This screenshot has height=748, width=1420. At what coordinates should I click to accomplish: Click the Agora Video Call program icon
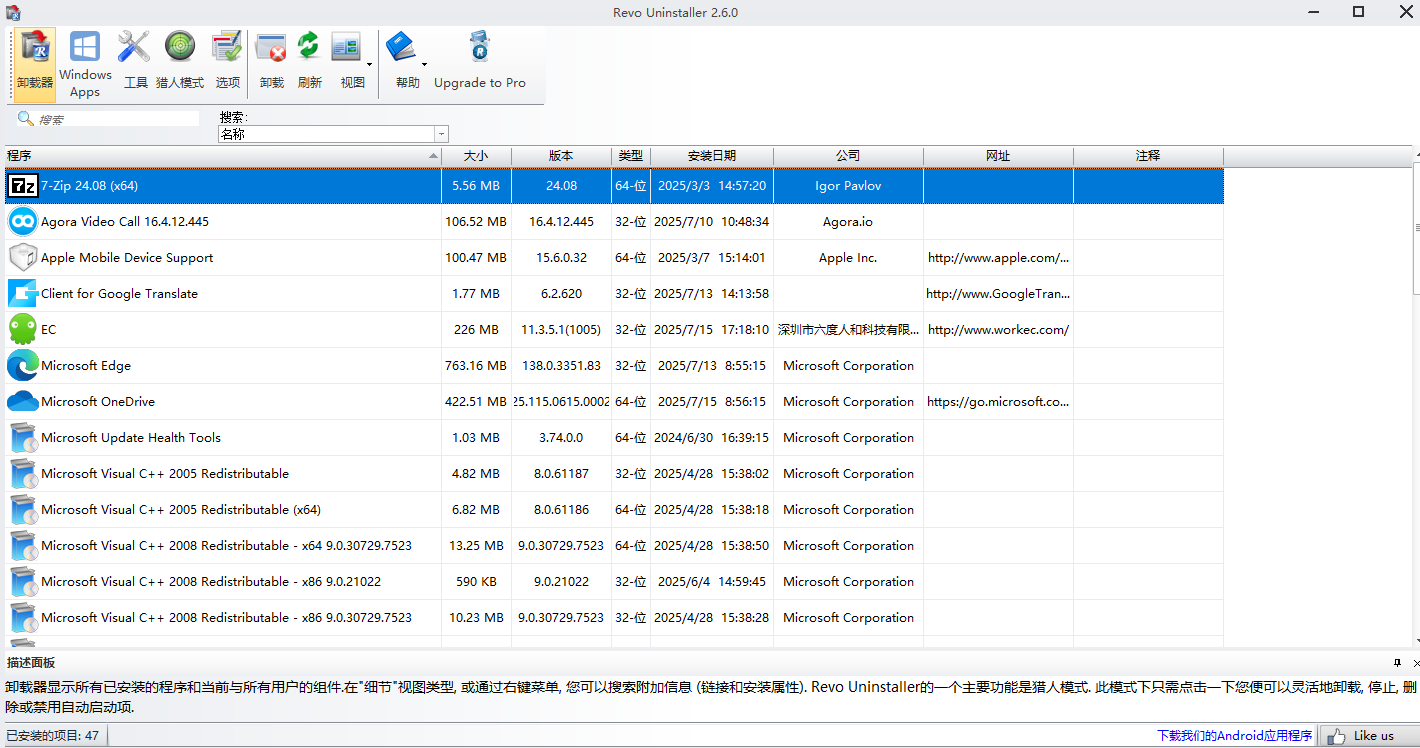(22, 222)
